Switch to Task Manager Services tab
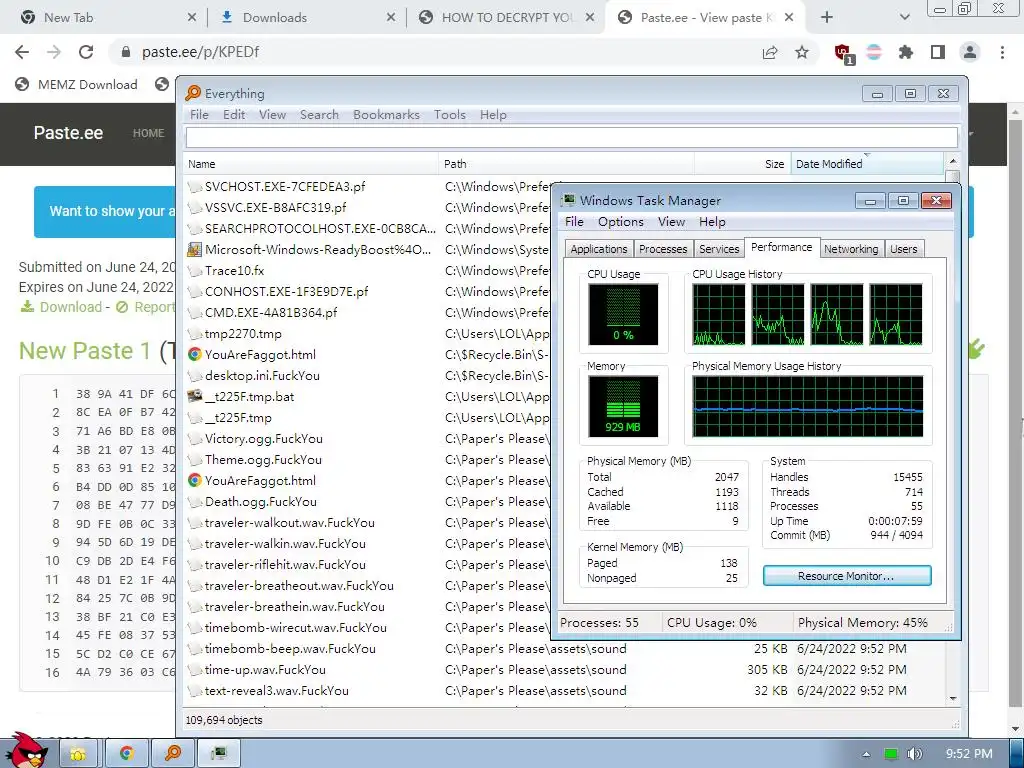The height and width of the screenshot is (768, 1024). click(x=719, y=249)
